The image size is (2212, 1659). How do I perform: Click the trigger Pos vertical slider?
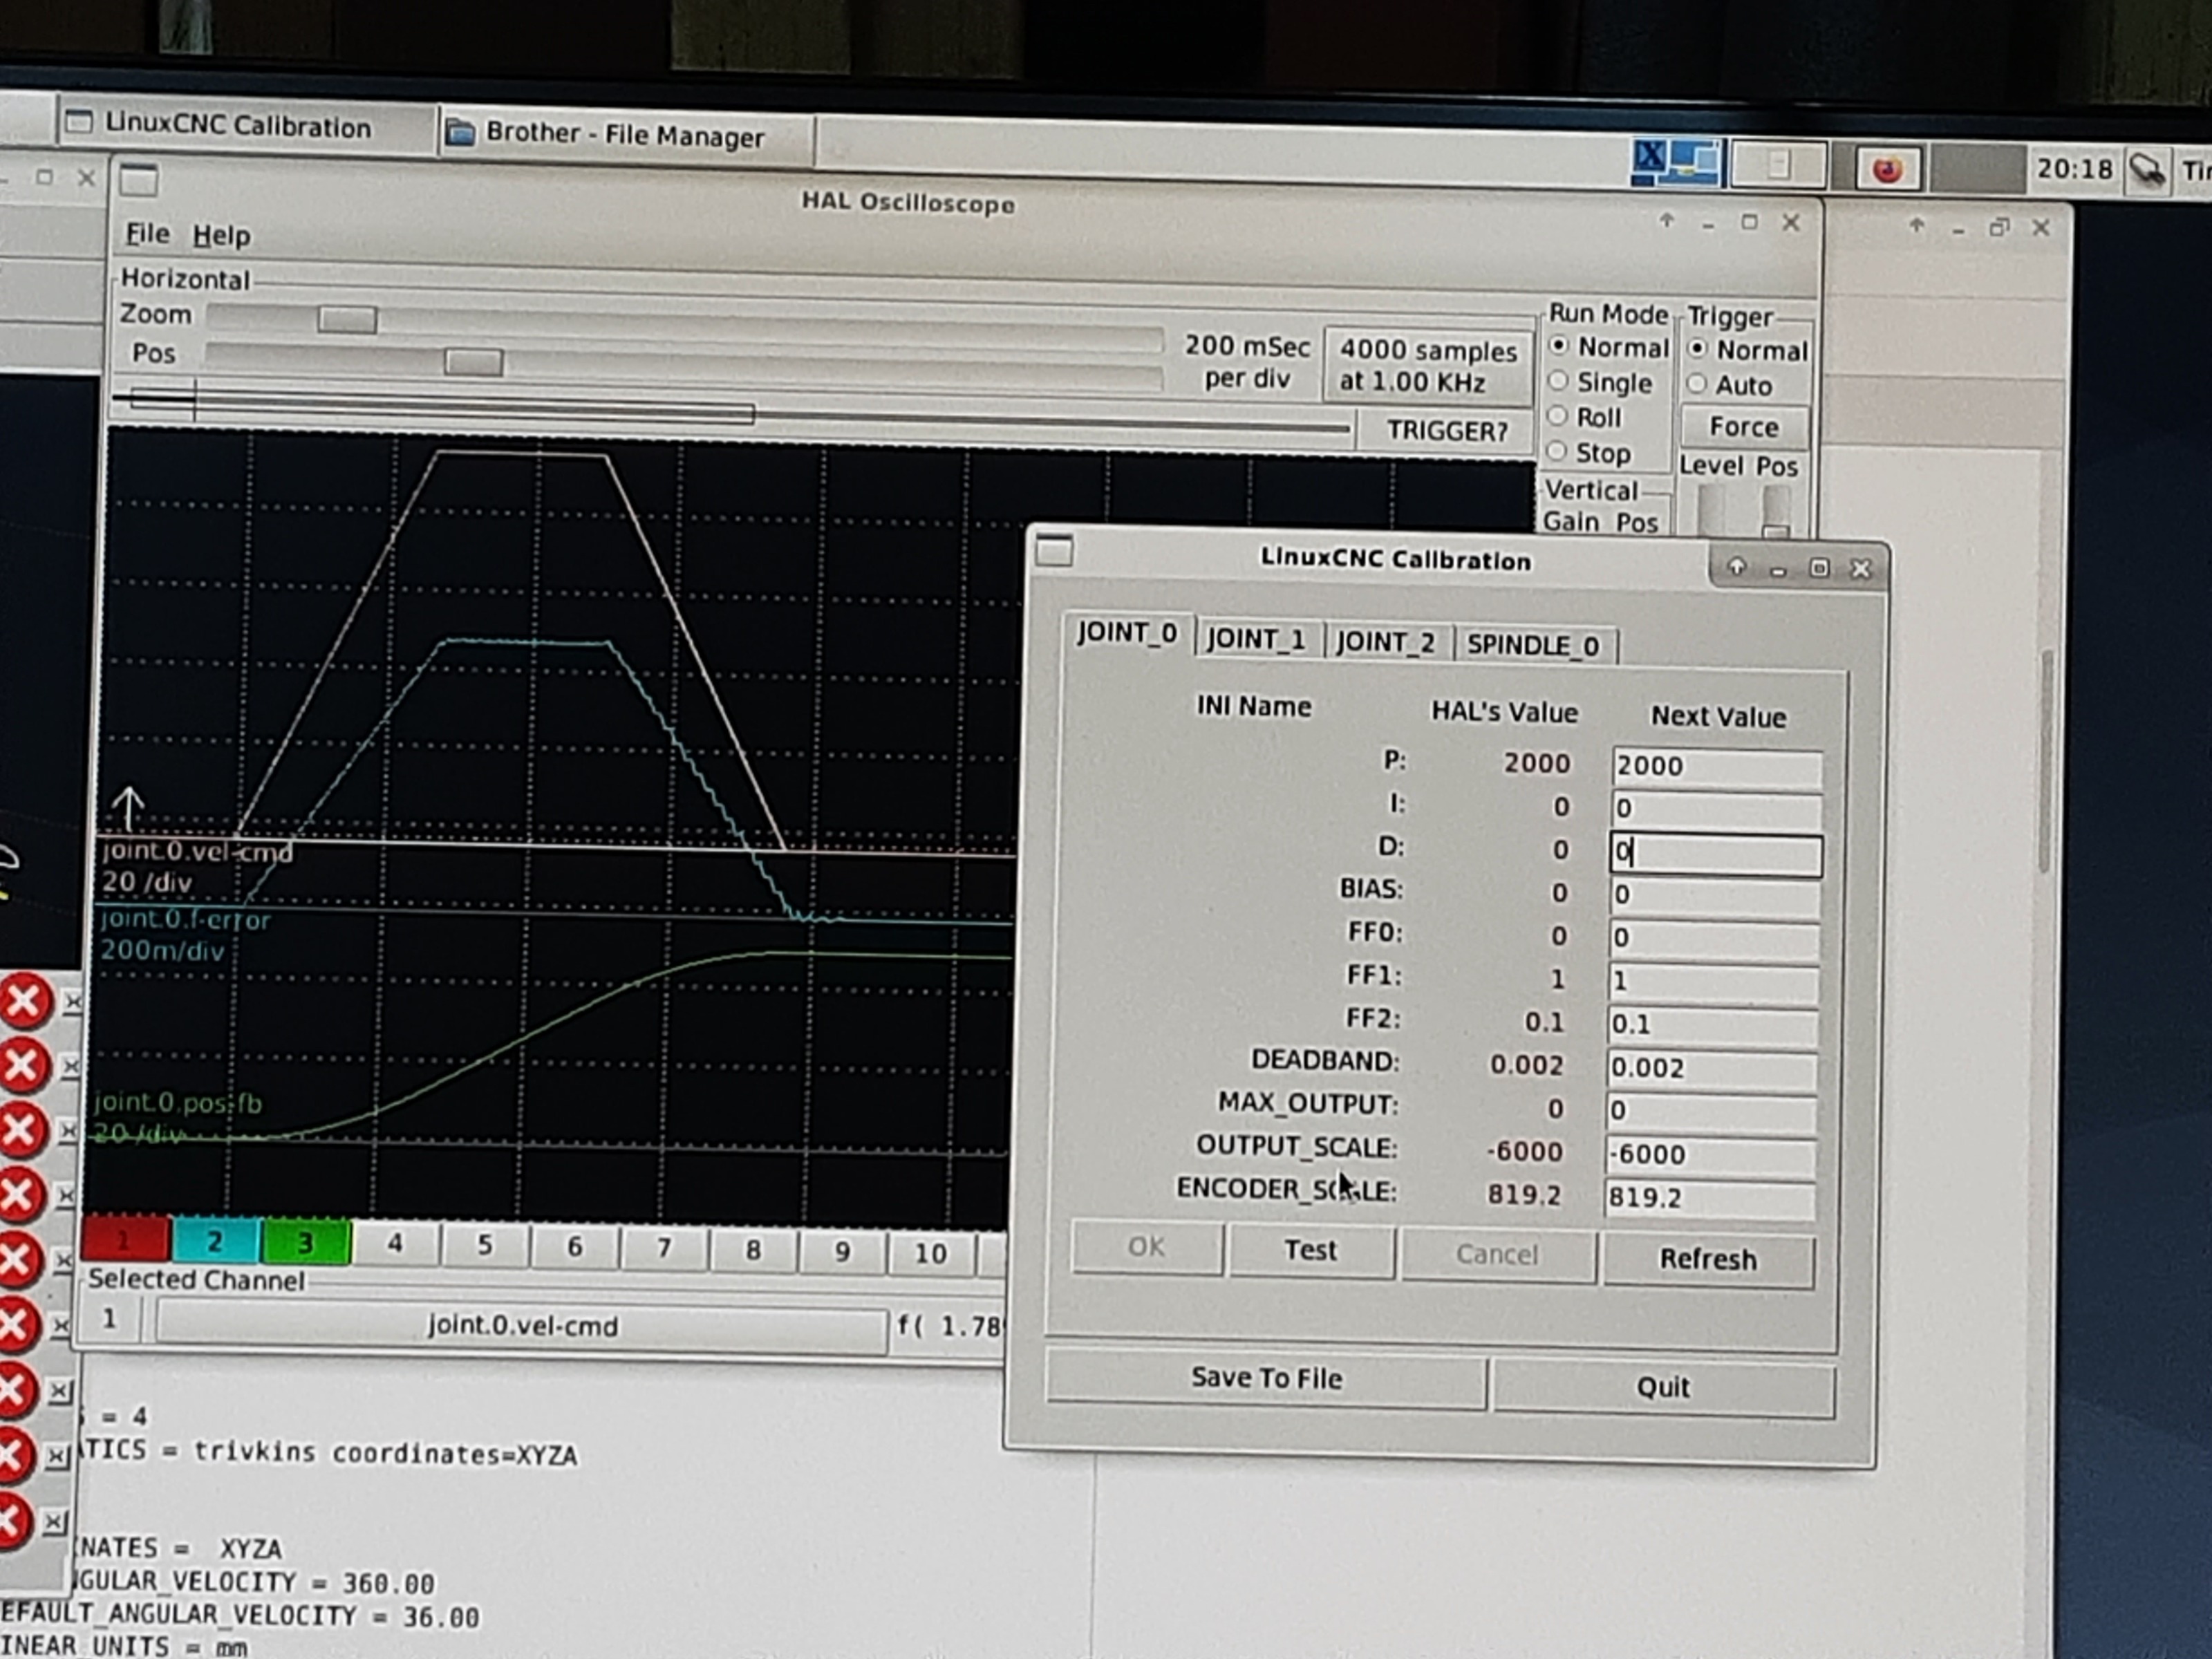coord(1777,512)
